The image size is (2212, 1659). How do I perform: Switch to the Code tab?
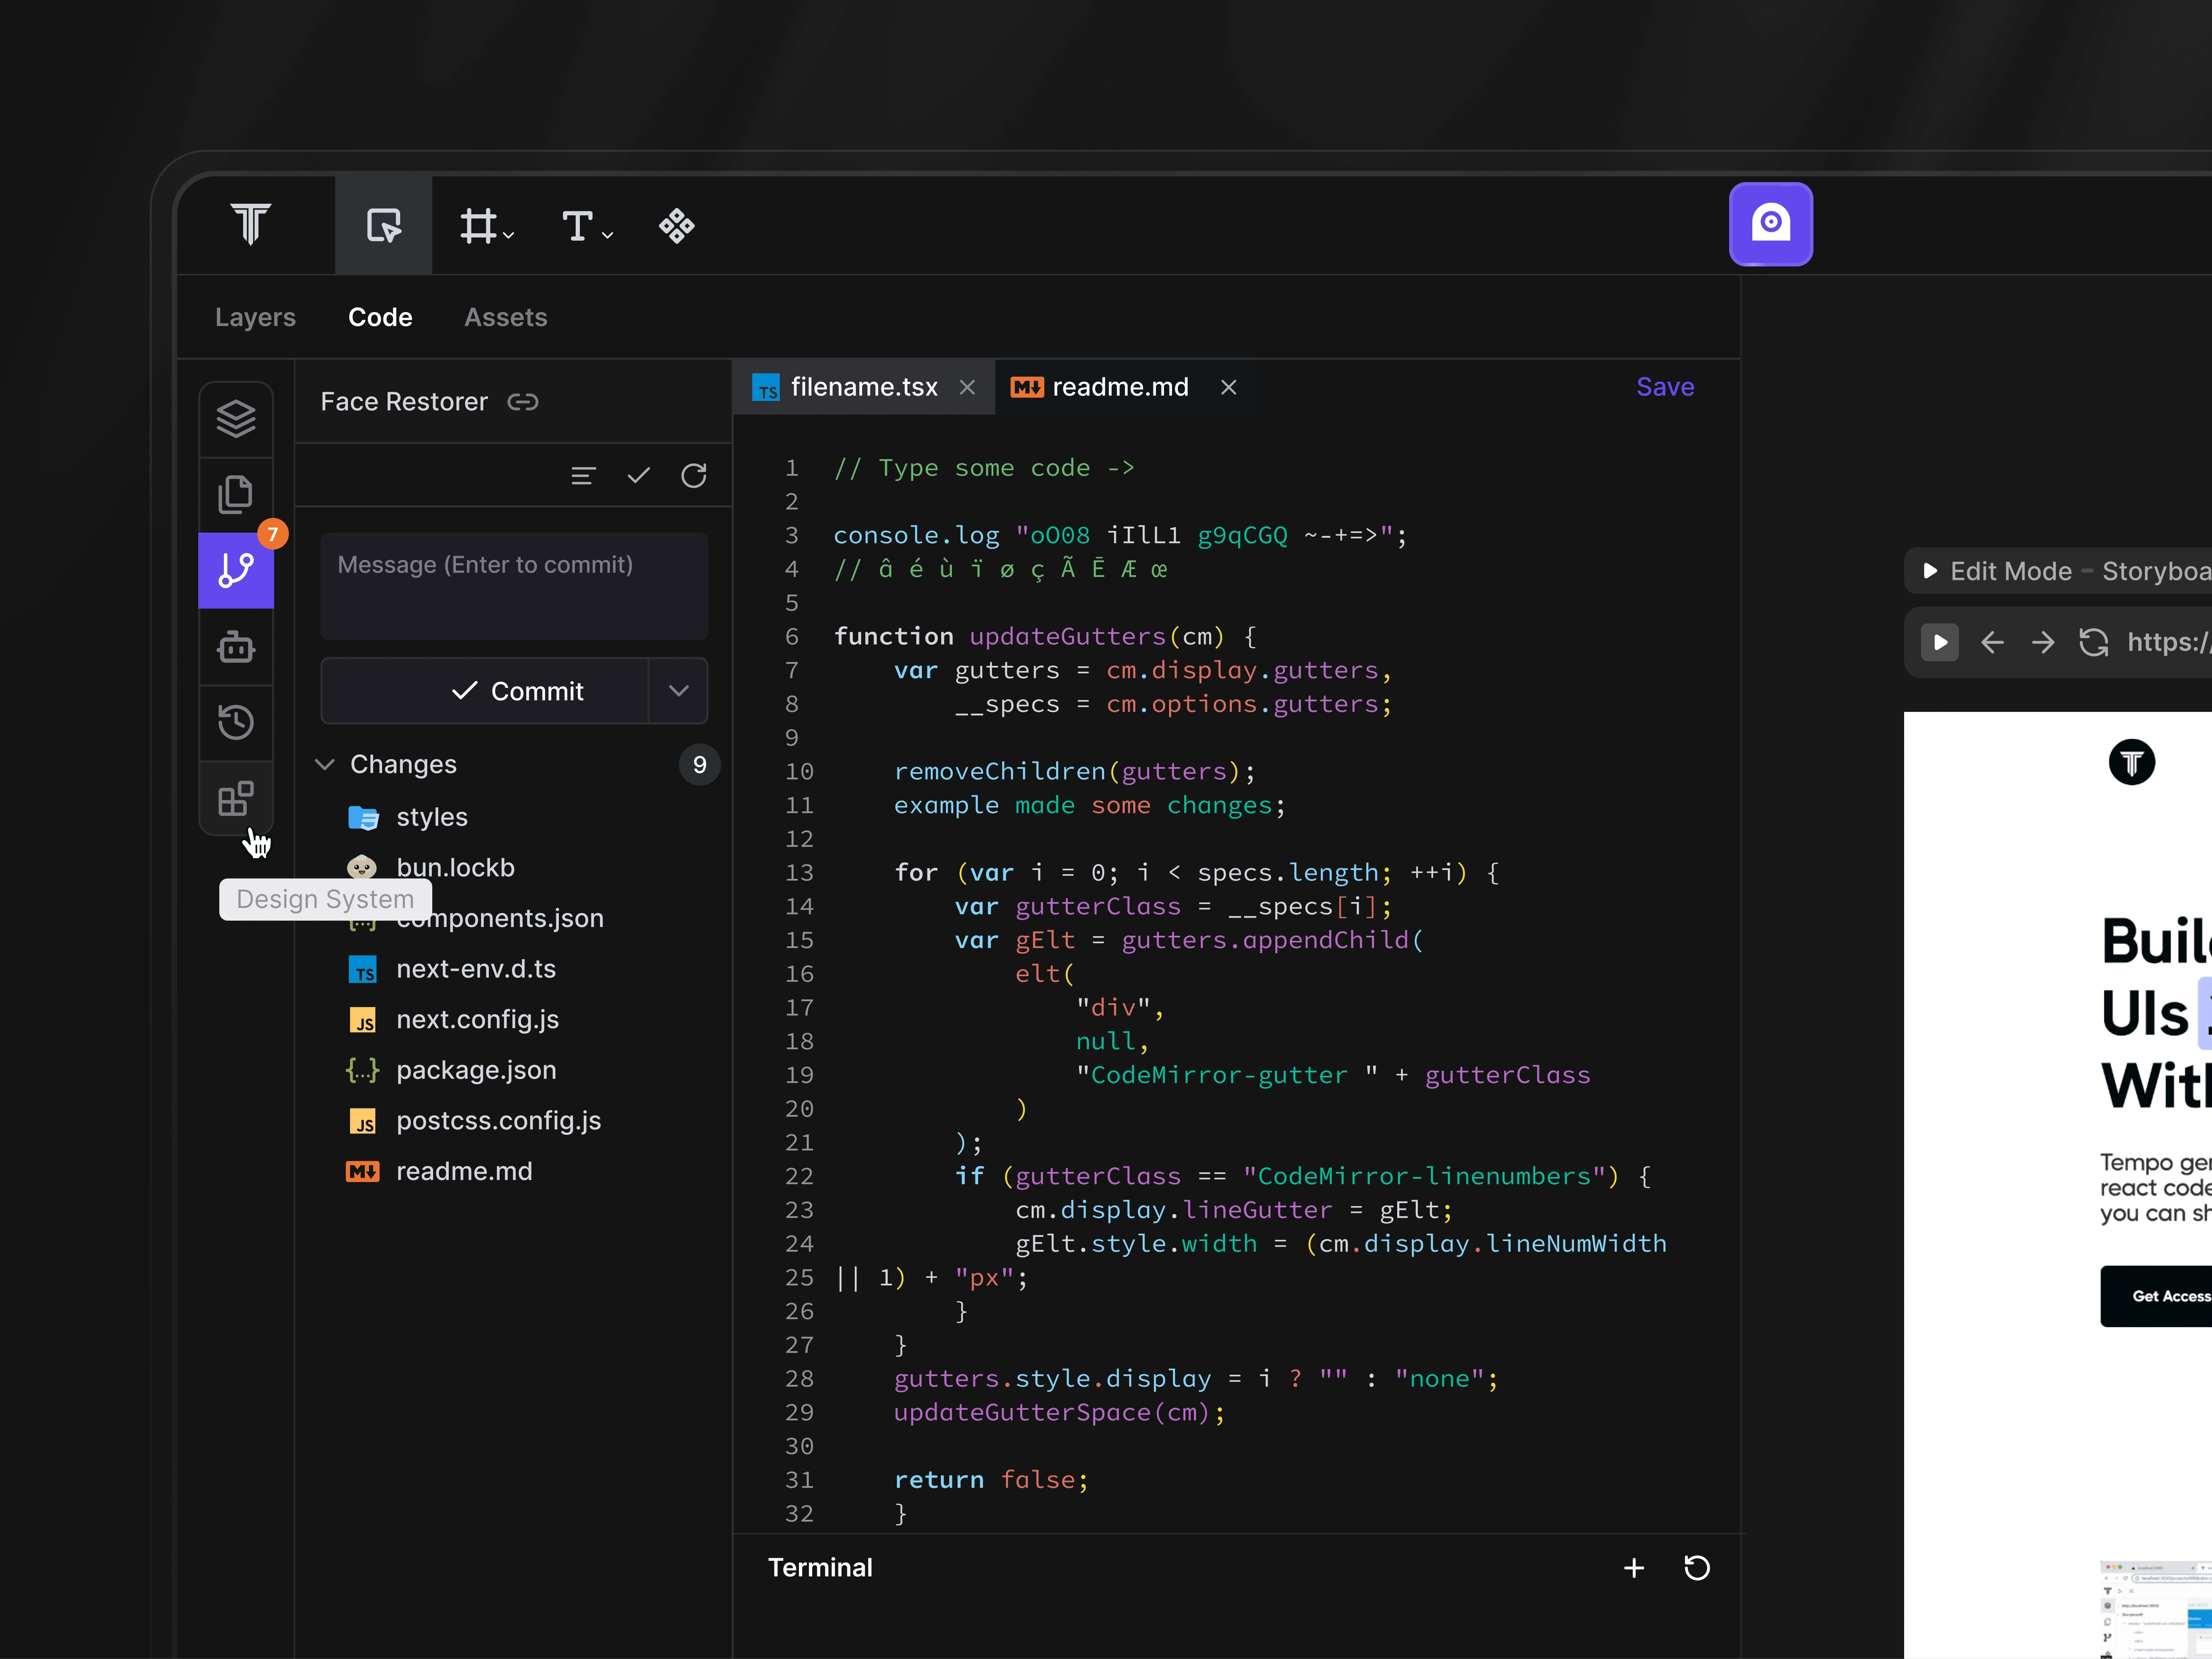click(x=380, y=317)
